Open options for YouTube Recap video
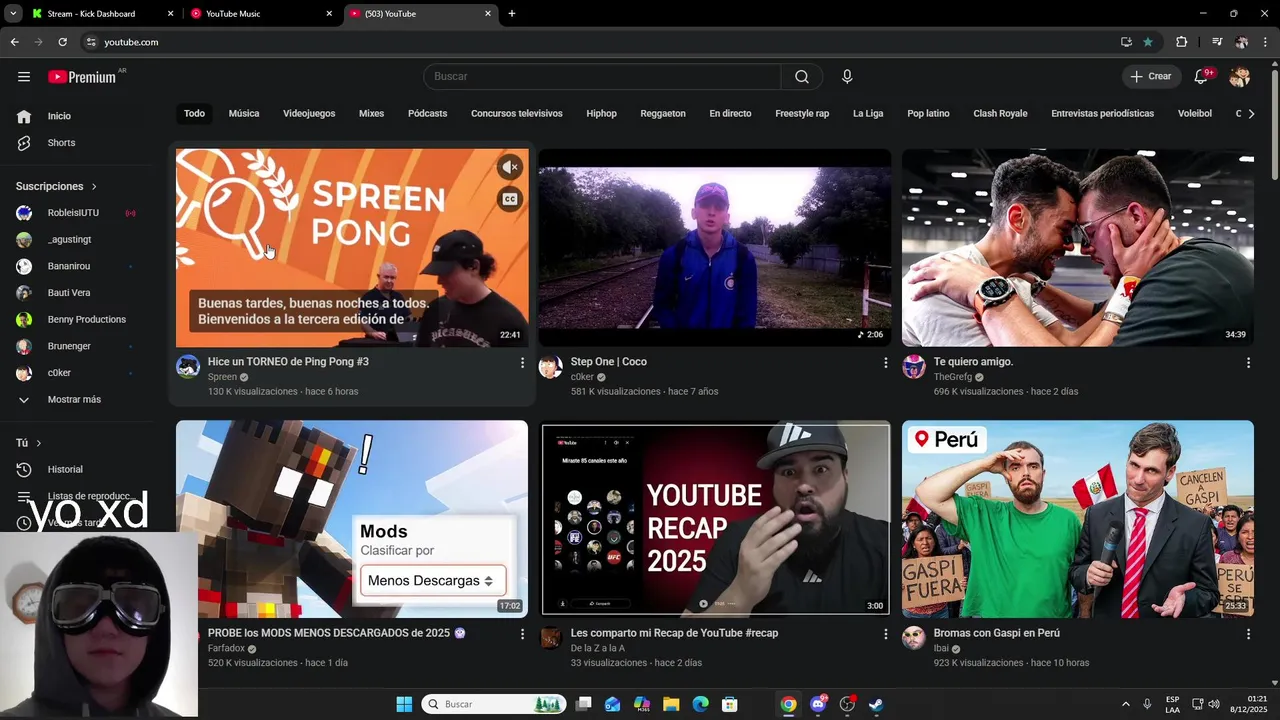Screen dimensions: 1280x720 click(x=885, y=634)
